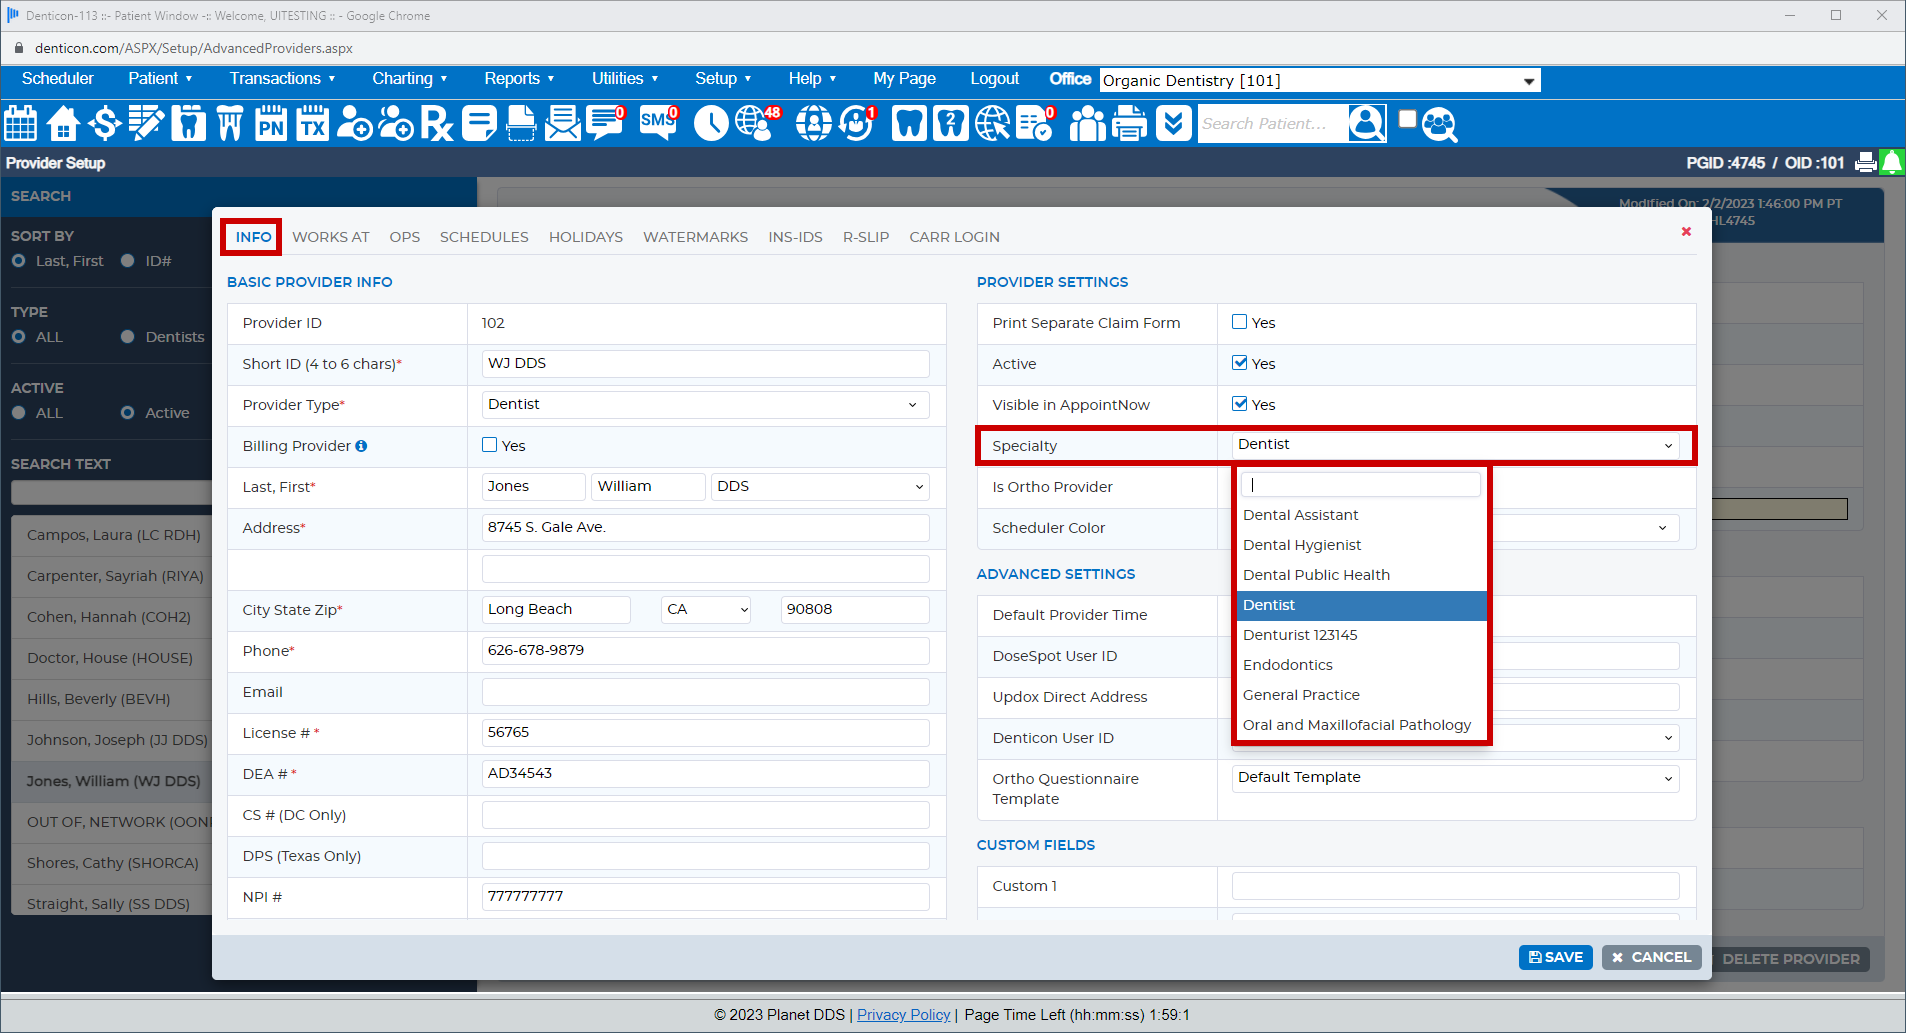1906x1033 pixels.
Task: Click the TX calendar toolbar icon
Action: 313,123
